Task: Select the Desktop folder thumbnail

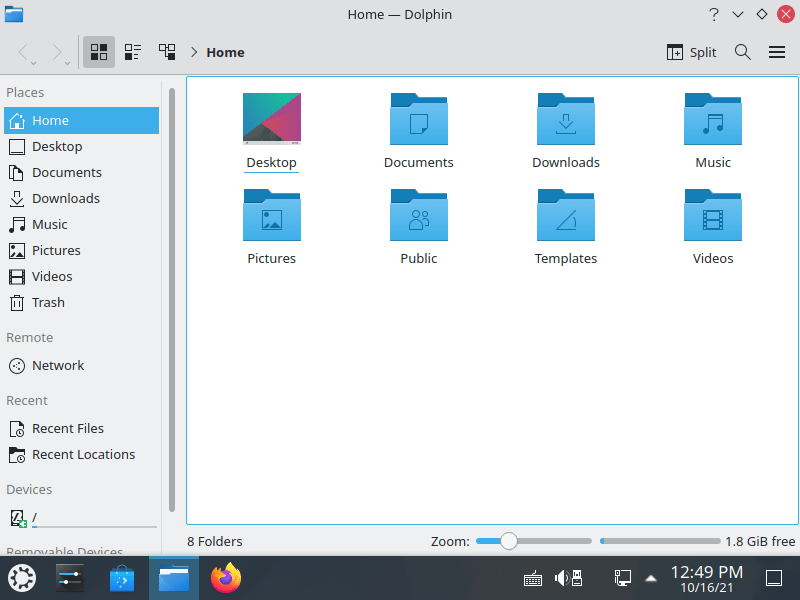Action: (x=271, y=118)
